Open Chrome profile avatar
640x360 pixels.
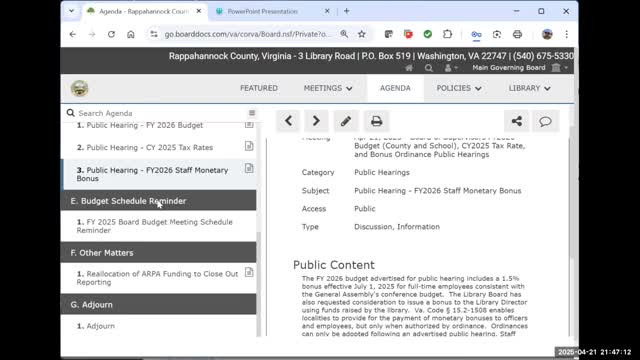coord(547,34)
